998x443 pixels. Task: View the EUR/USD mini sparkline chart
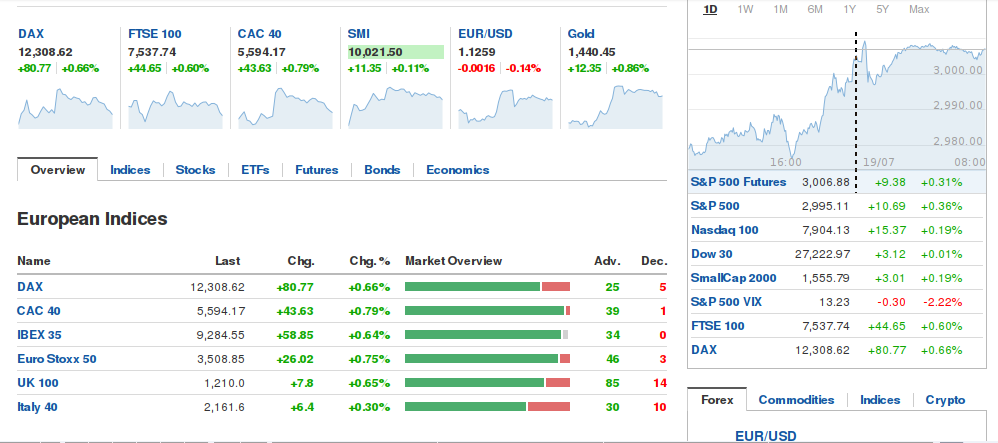coord(505,108)
